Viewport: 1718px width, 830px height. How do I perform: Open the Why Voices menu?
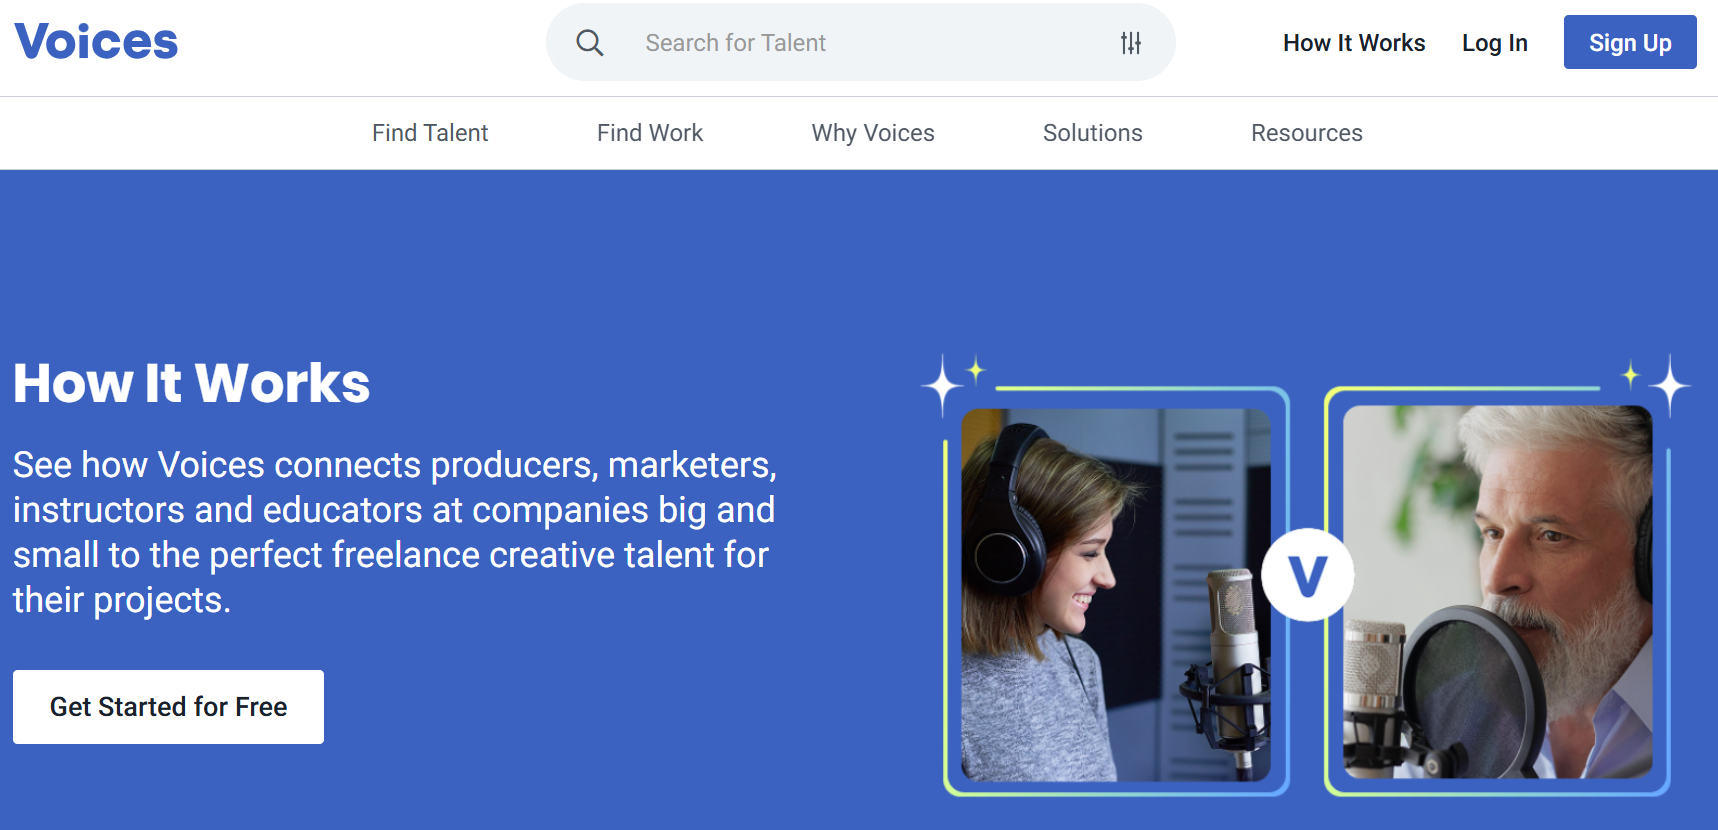(873, 133)
